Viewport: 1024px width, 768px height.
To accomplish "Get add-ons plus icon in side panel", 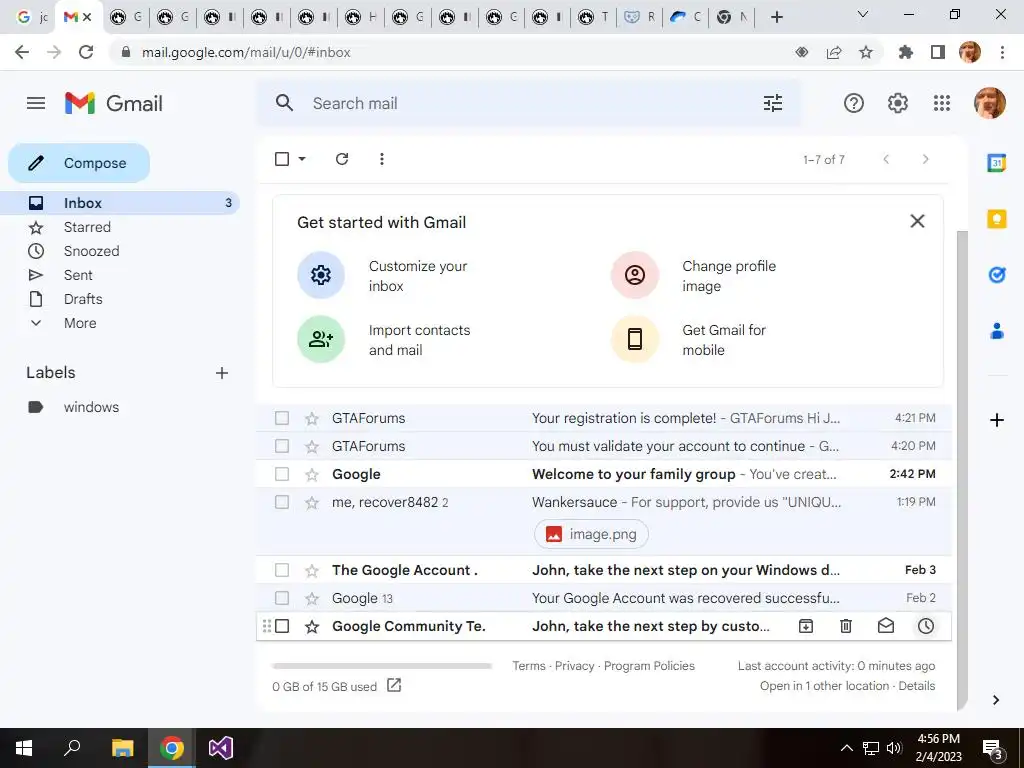I will pyautogui.click(x=997, y=420).
